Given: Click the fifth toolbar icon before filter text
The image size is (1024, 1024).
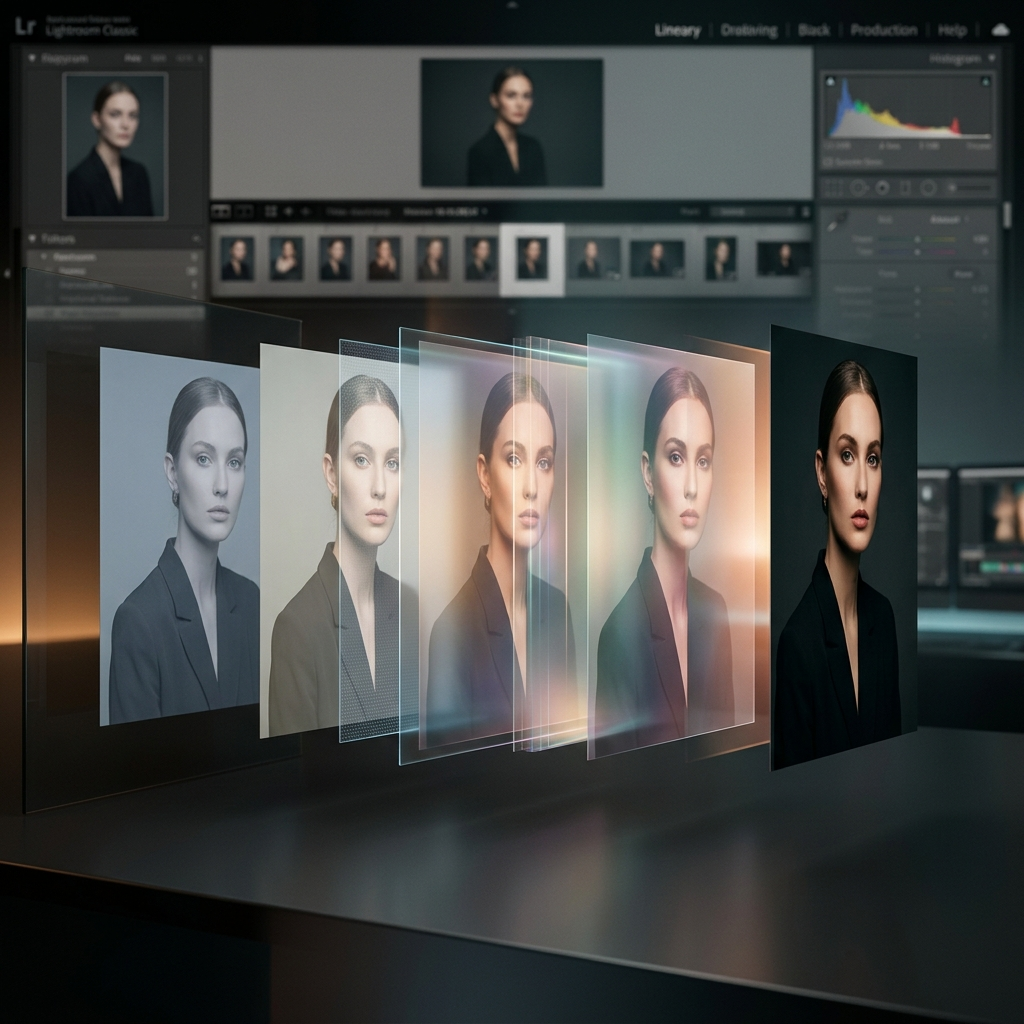Looking at the screenshot, I should 306,211.
